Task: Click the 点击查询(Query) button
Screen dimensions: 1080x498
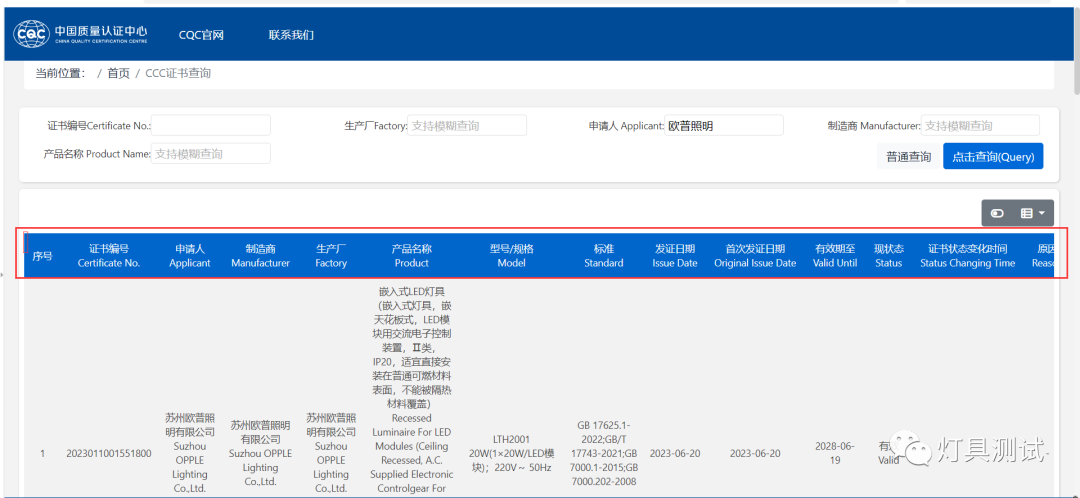Action: pyautogui.click(x=992, y=156)
